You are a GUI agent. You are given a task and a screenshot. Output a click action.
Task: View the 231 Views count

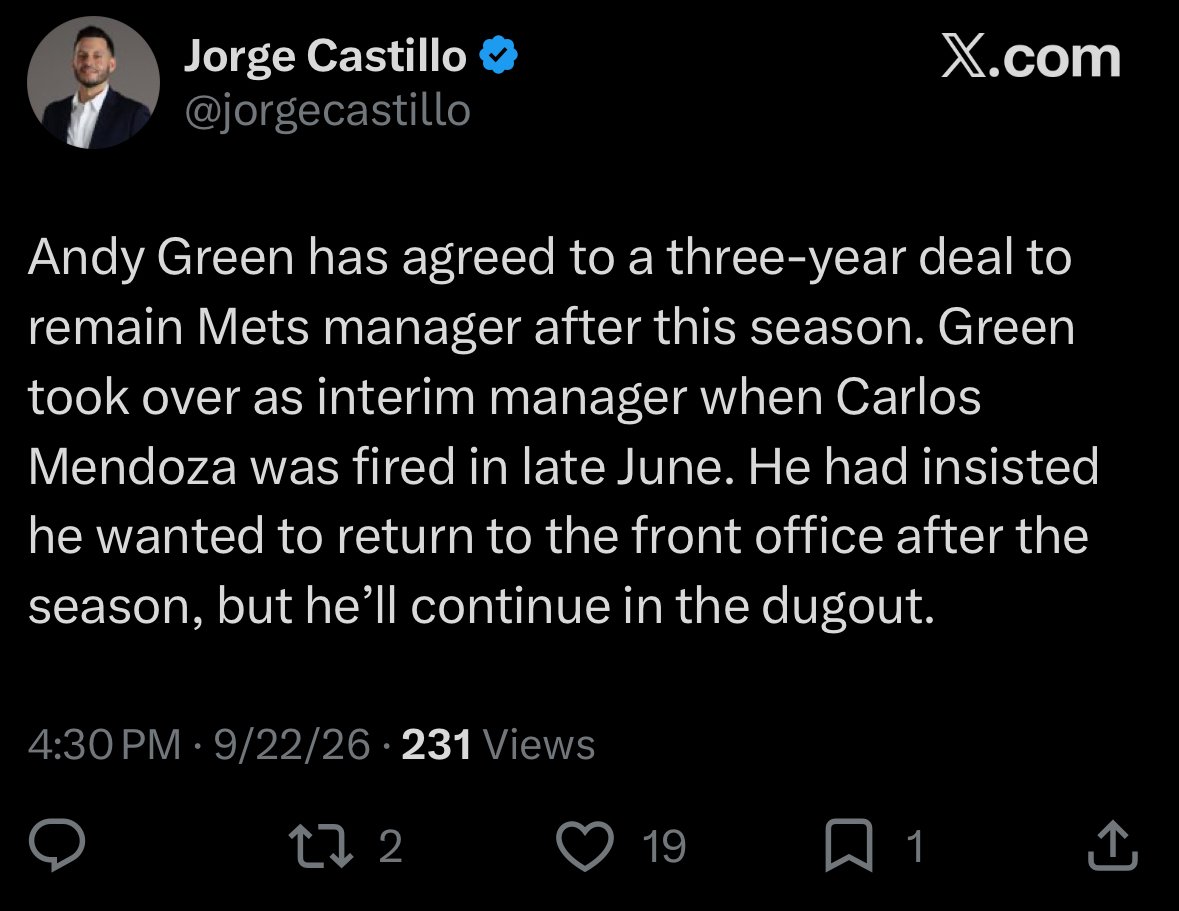[499, 745]
